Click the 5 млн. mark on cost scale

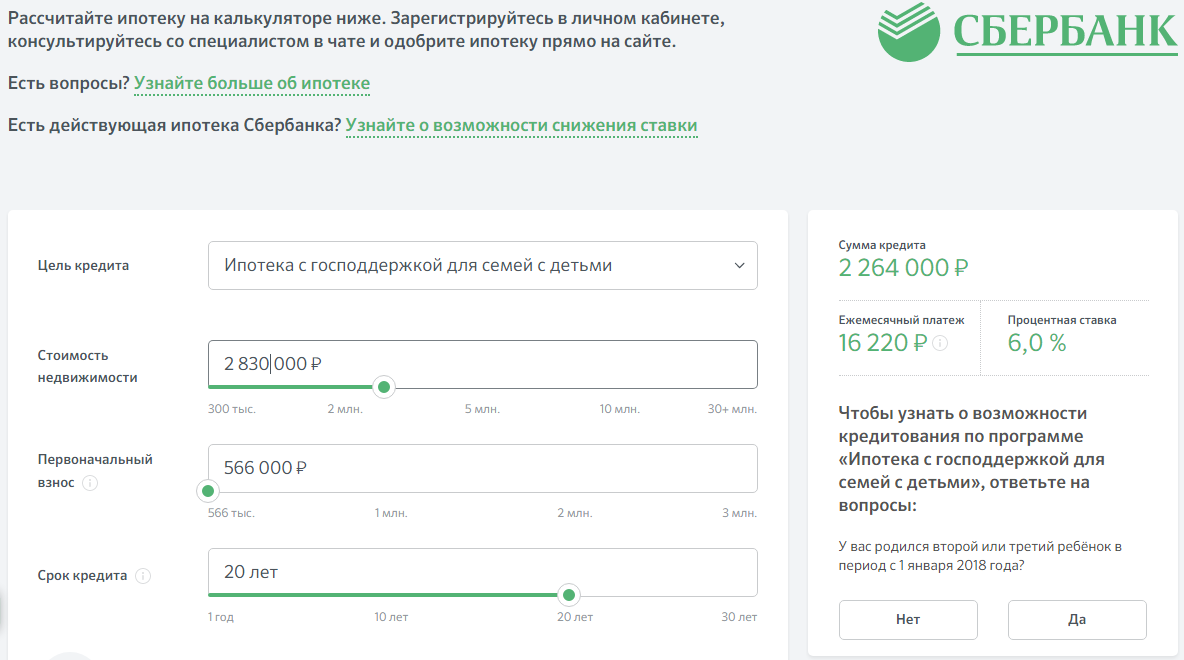(482, 409)
